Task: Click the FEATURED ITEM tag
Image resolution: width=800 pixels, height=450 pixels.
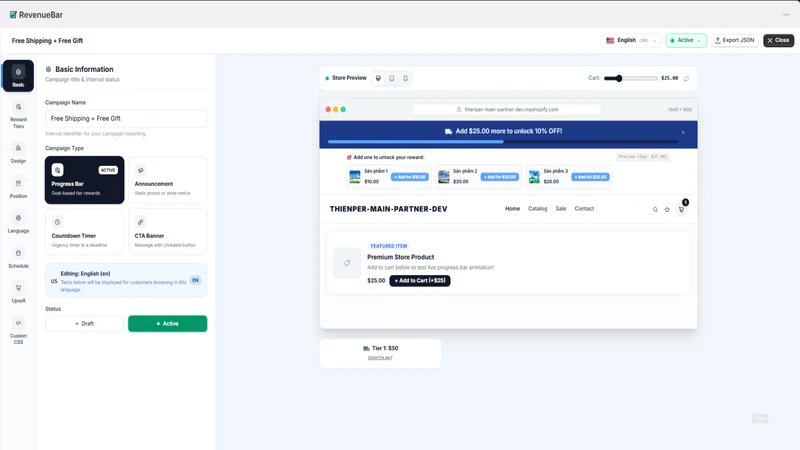Action: pyautogui.click(x=389, y=246)
